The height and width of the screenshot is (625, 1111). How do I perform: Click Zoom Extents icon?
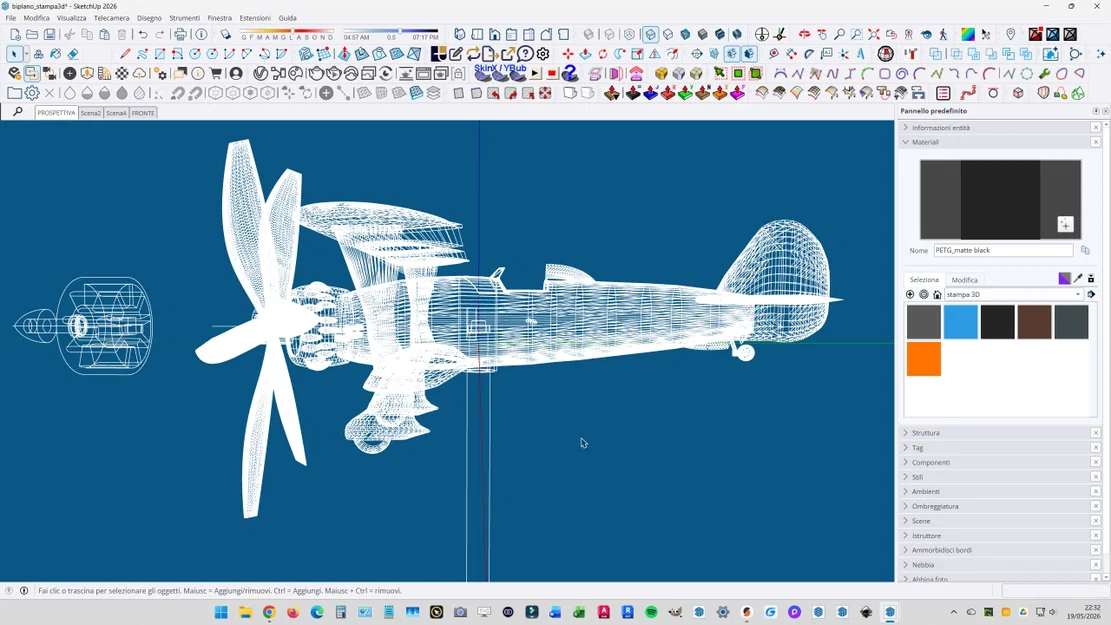coord(874,34)
